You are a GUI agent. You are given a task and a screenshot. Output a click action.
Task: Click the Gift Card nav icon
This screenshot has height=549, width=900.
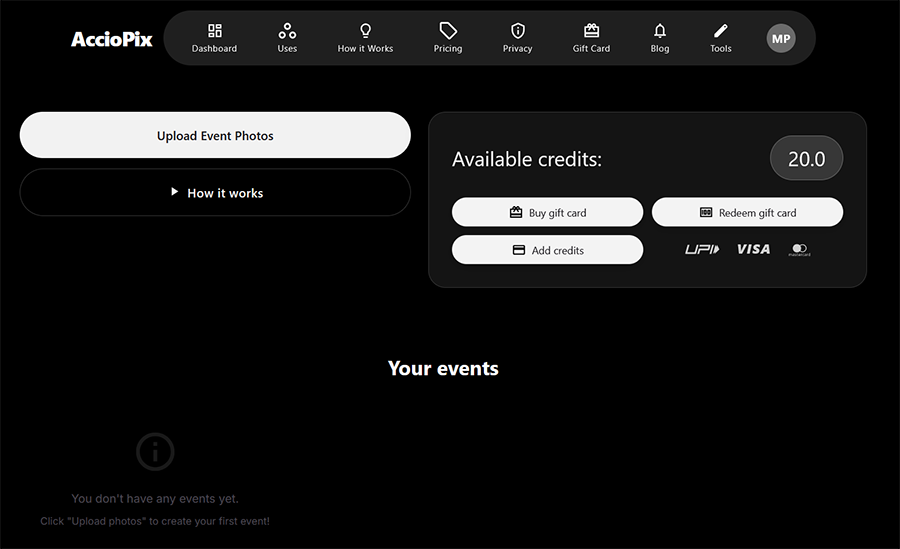click(x=591, y=30)
